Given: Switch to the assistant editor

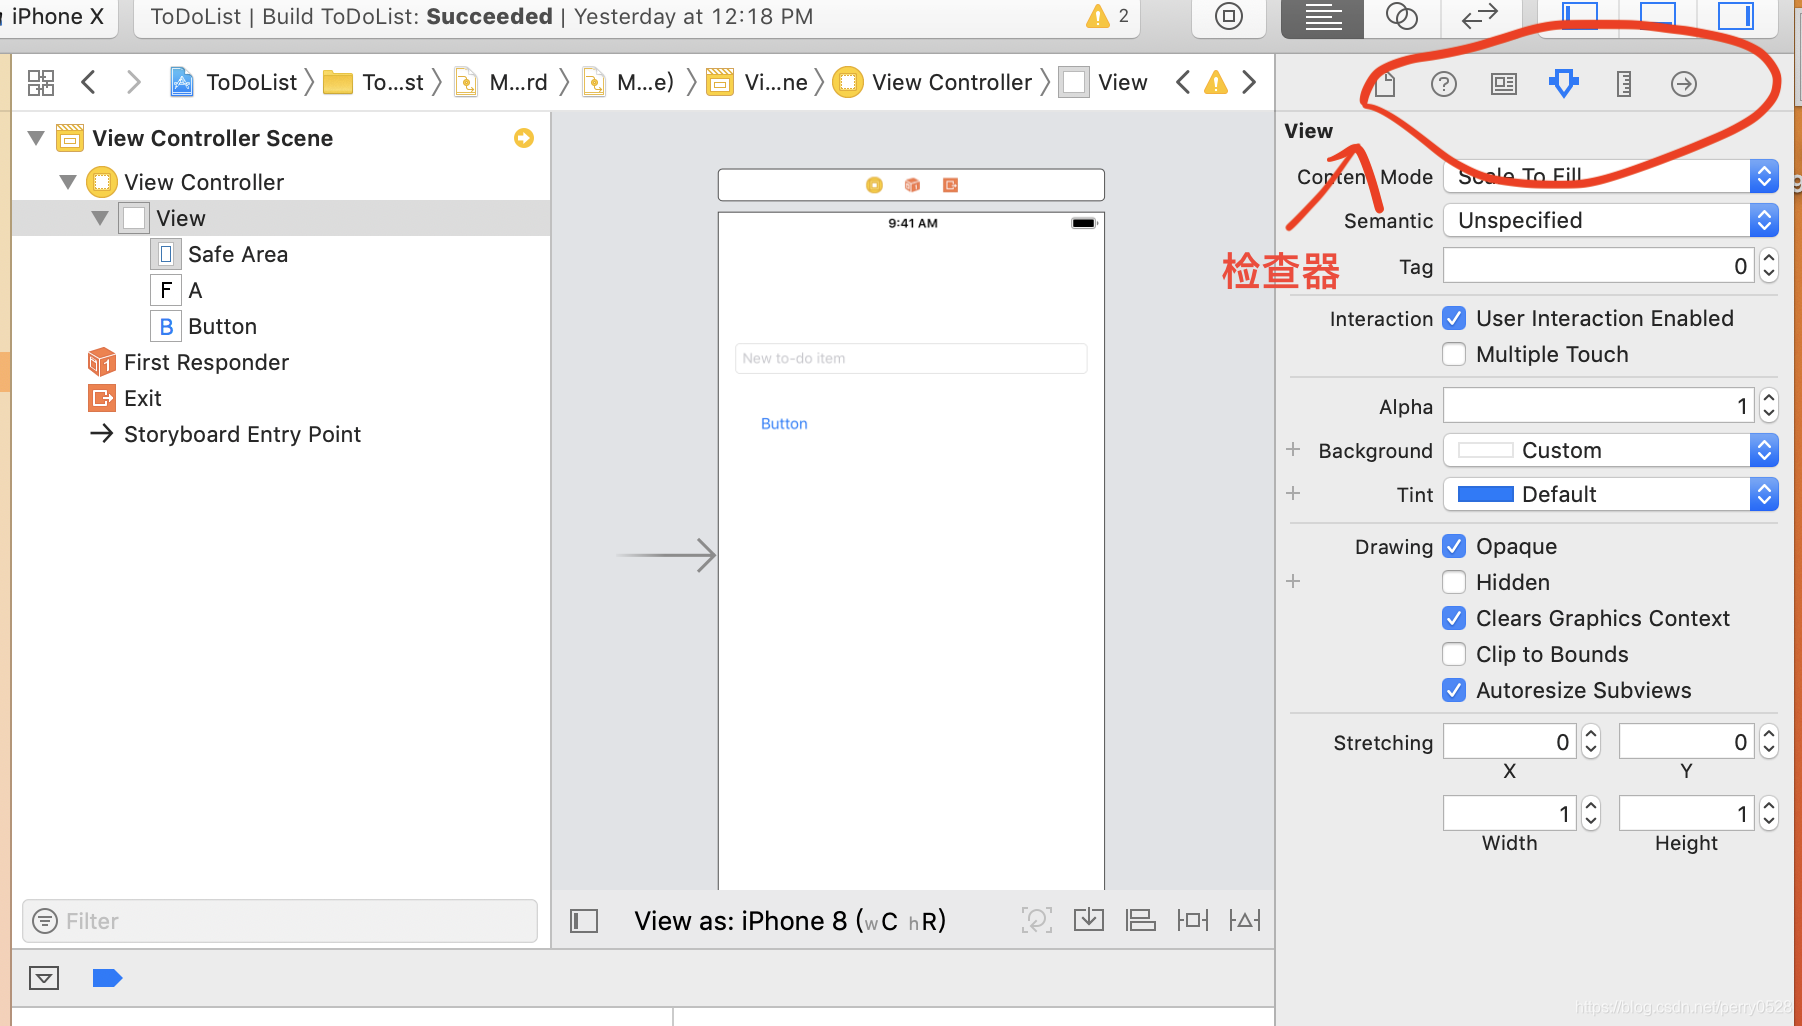Looking at the screenshot, I should (x=1401, y=17).
